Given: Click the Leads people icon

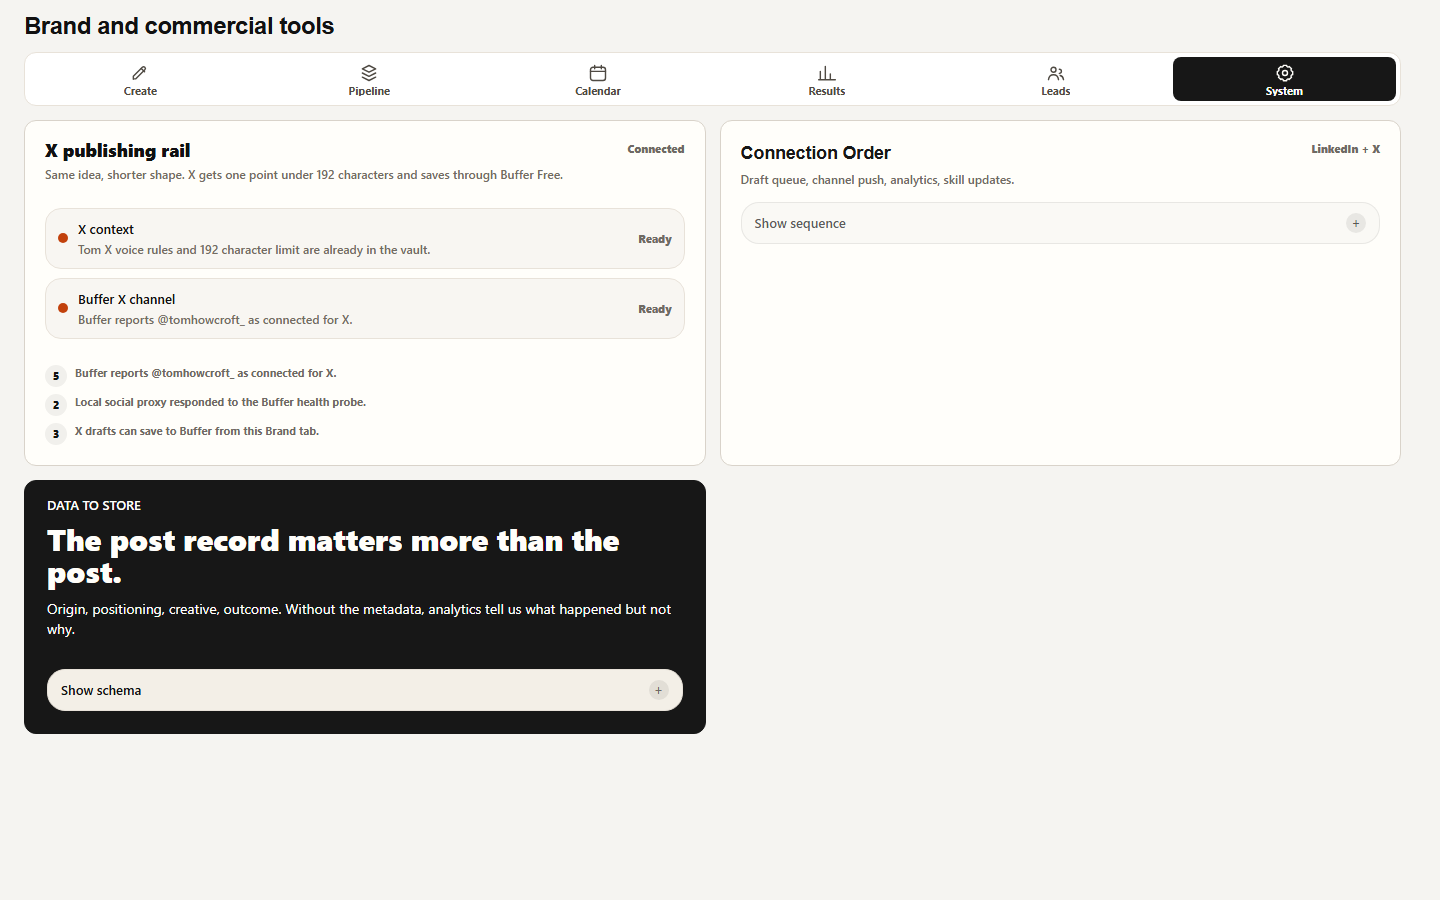Looking at the screenshot, I should click(1055, 73).
